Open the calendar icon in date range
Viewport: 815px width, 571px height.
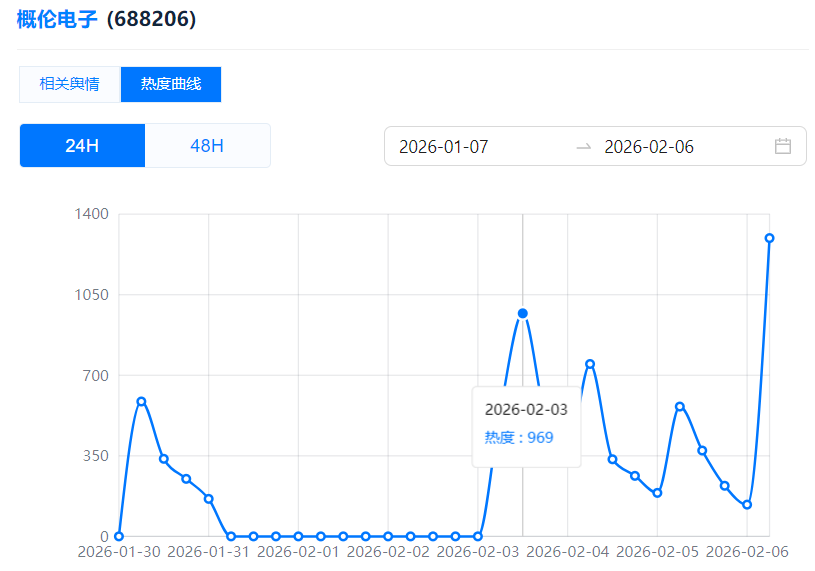pos(782,146)
